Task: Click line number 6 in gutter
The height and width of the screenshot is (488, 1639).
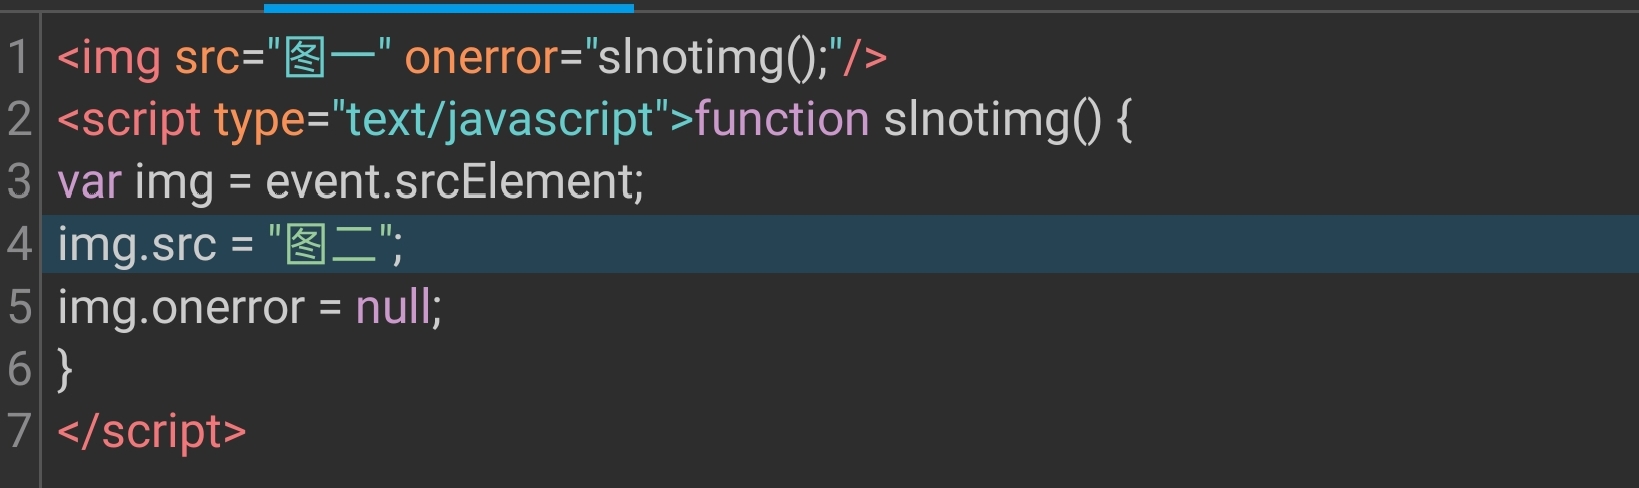Action: [19, 368]
